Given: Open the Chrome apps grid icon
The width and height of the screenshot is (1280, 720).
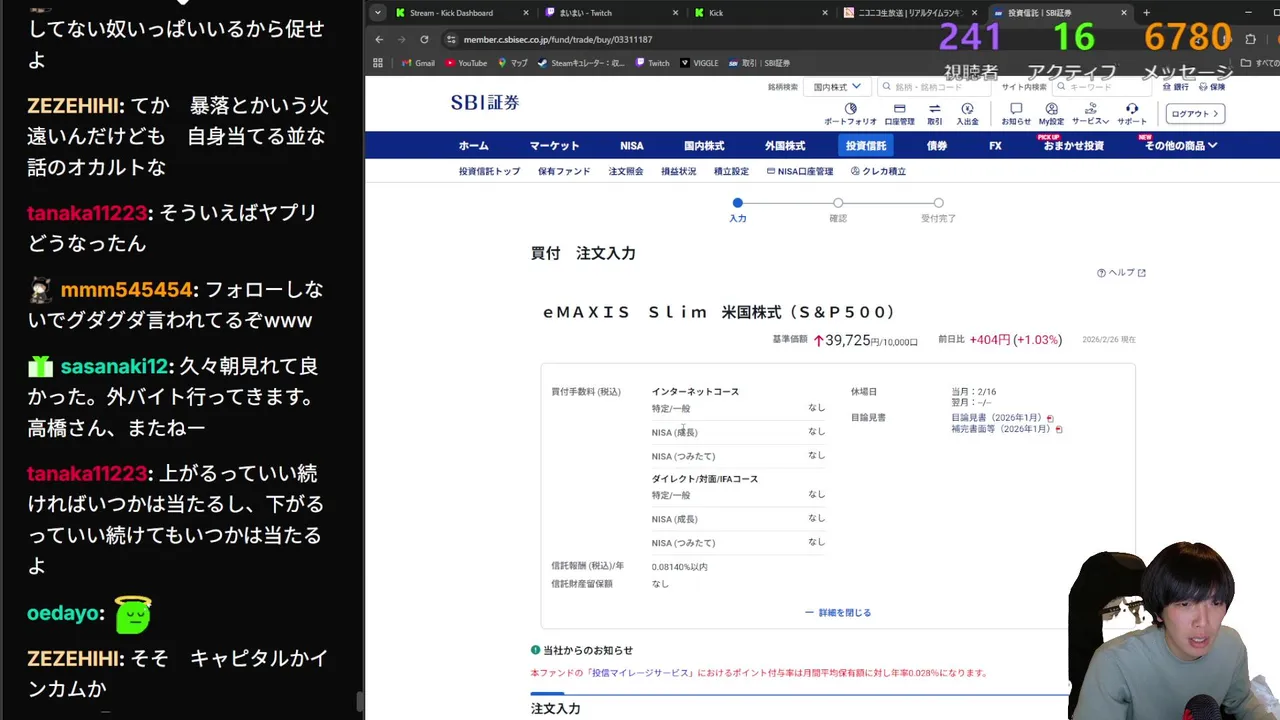Looking at the screenshot, I should (378, 63).
